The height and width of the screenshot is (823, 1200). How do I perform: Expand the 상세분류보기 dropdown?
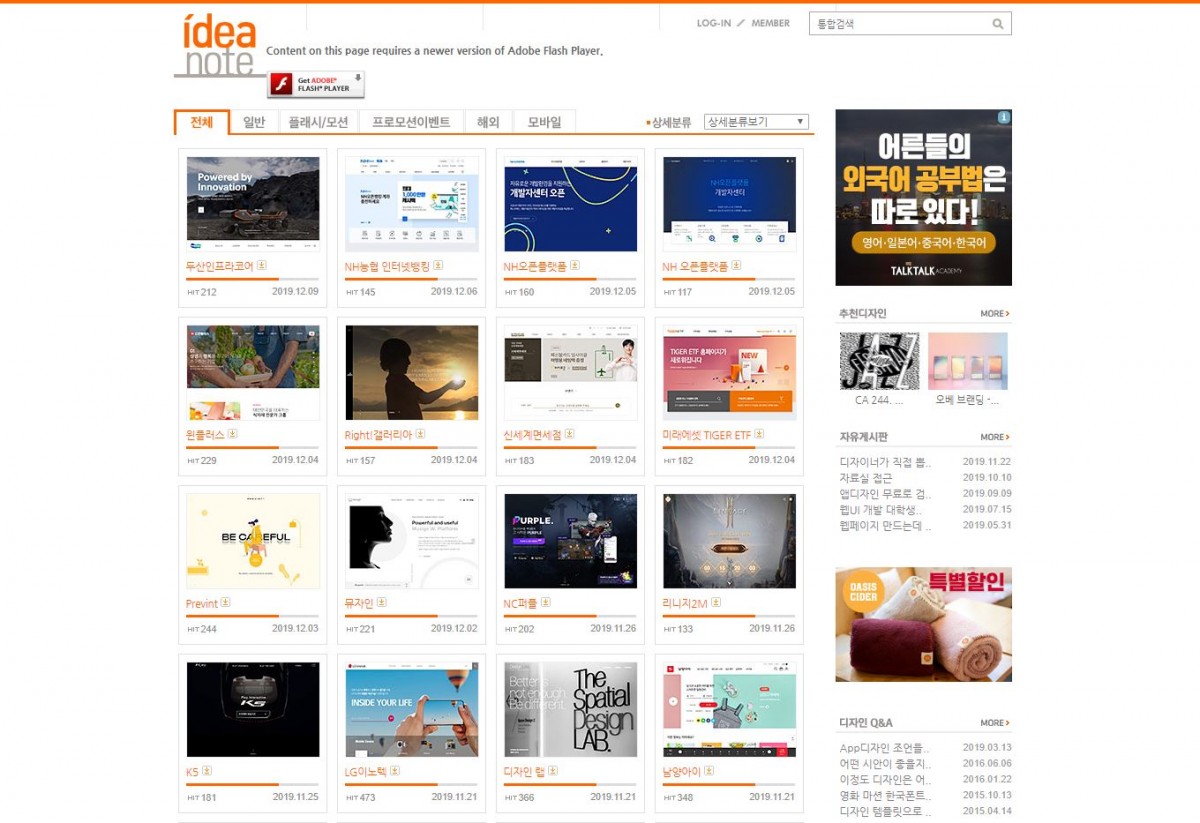pyautogui.click(x=756, y=122)
